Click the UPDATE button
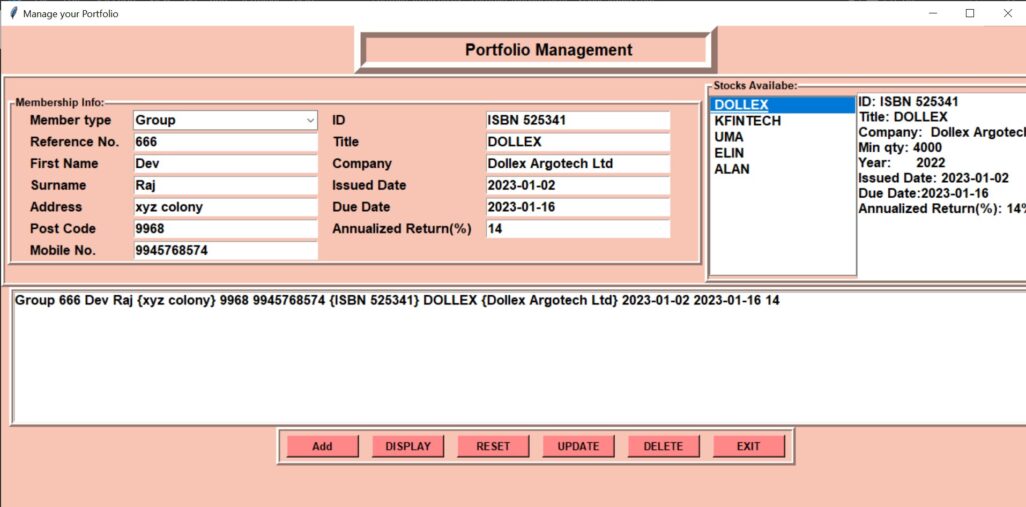This screenshot has width=1026, height=507. [x=578, y=446]
